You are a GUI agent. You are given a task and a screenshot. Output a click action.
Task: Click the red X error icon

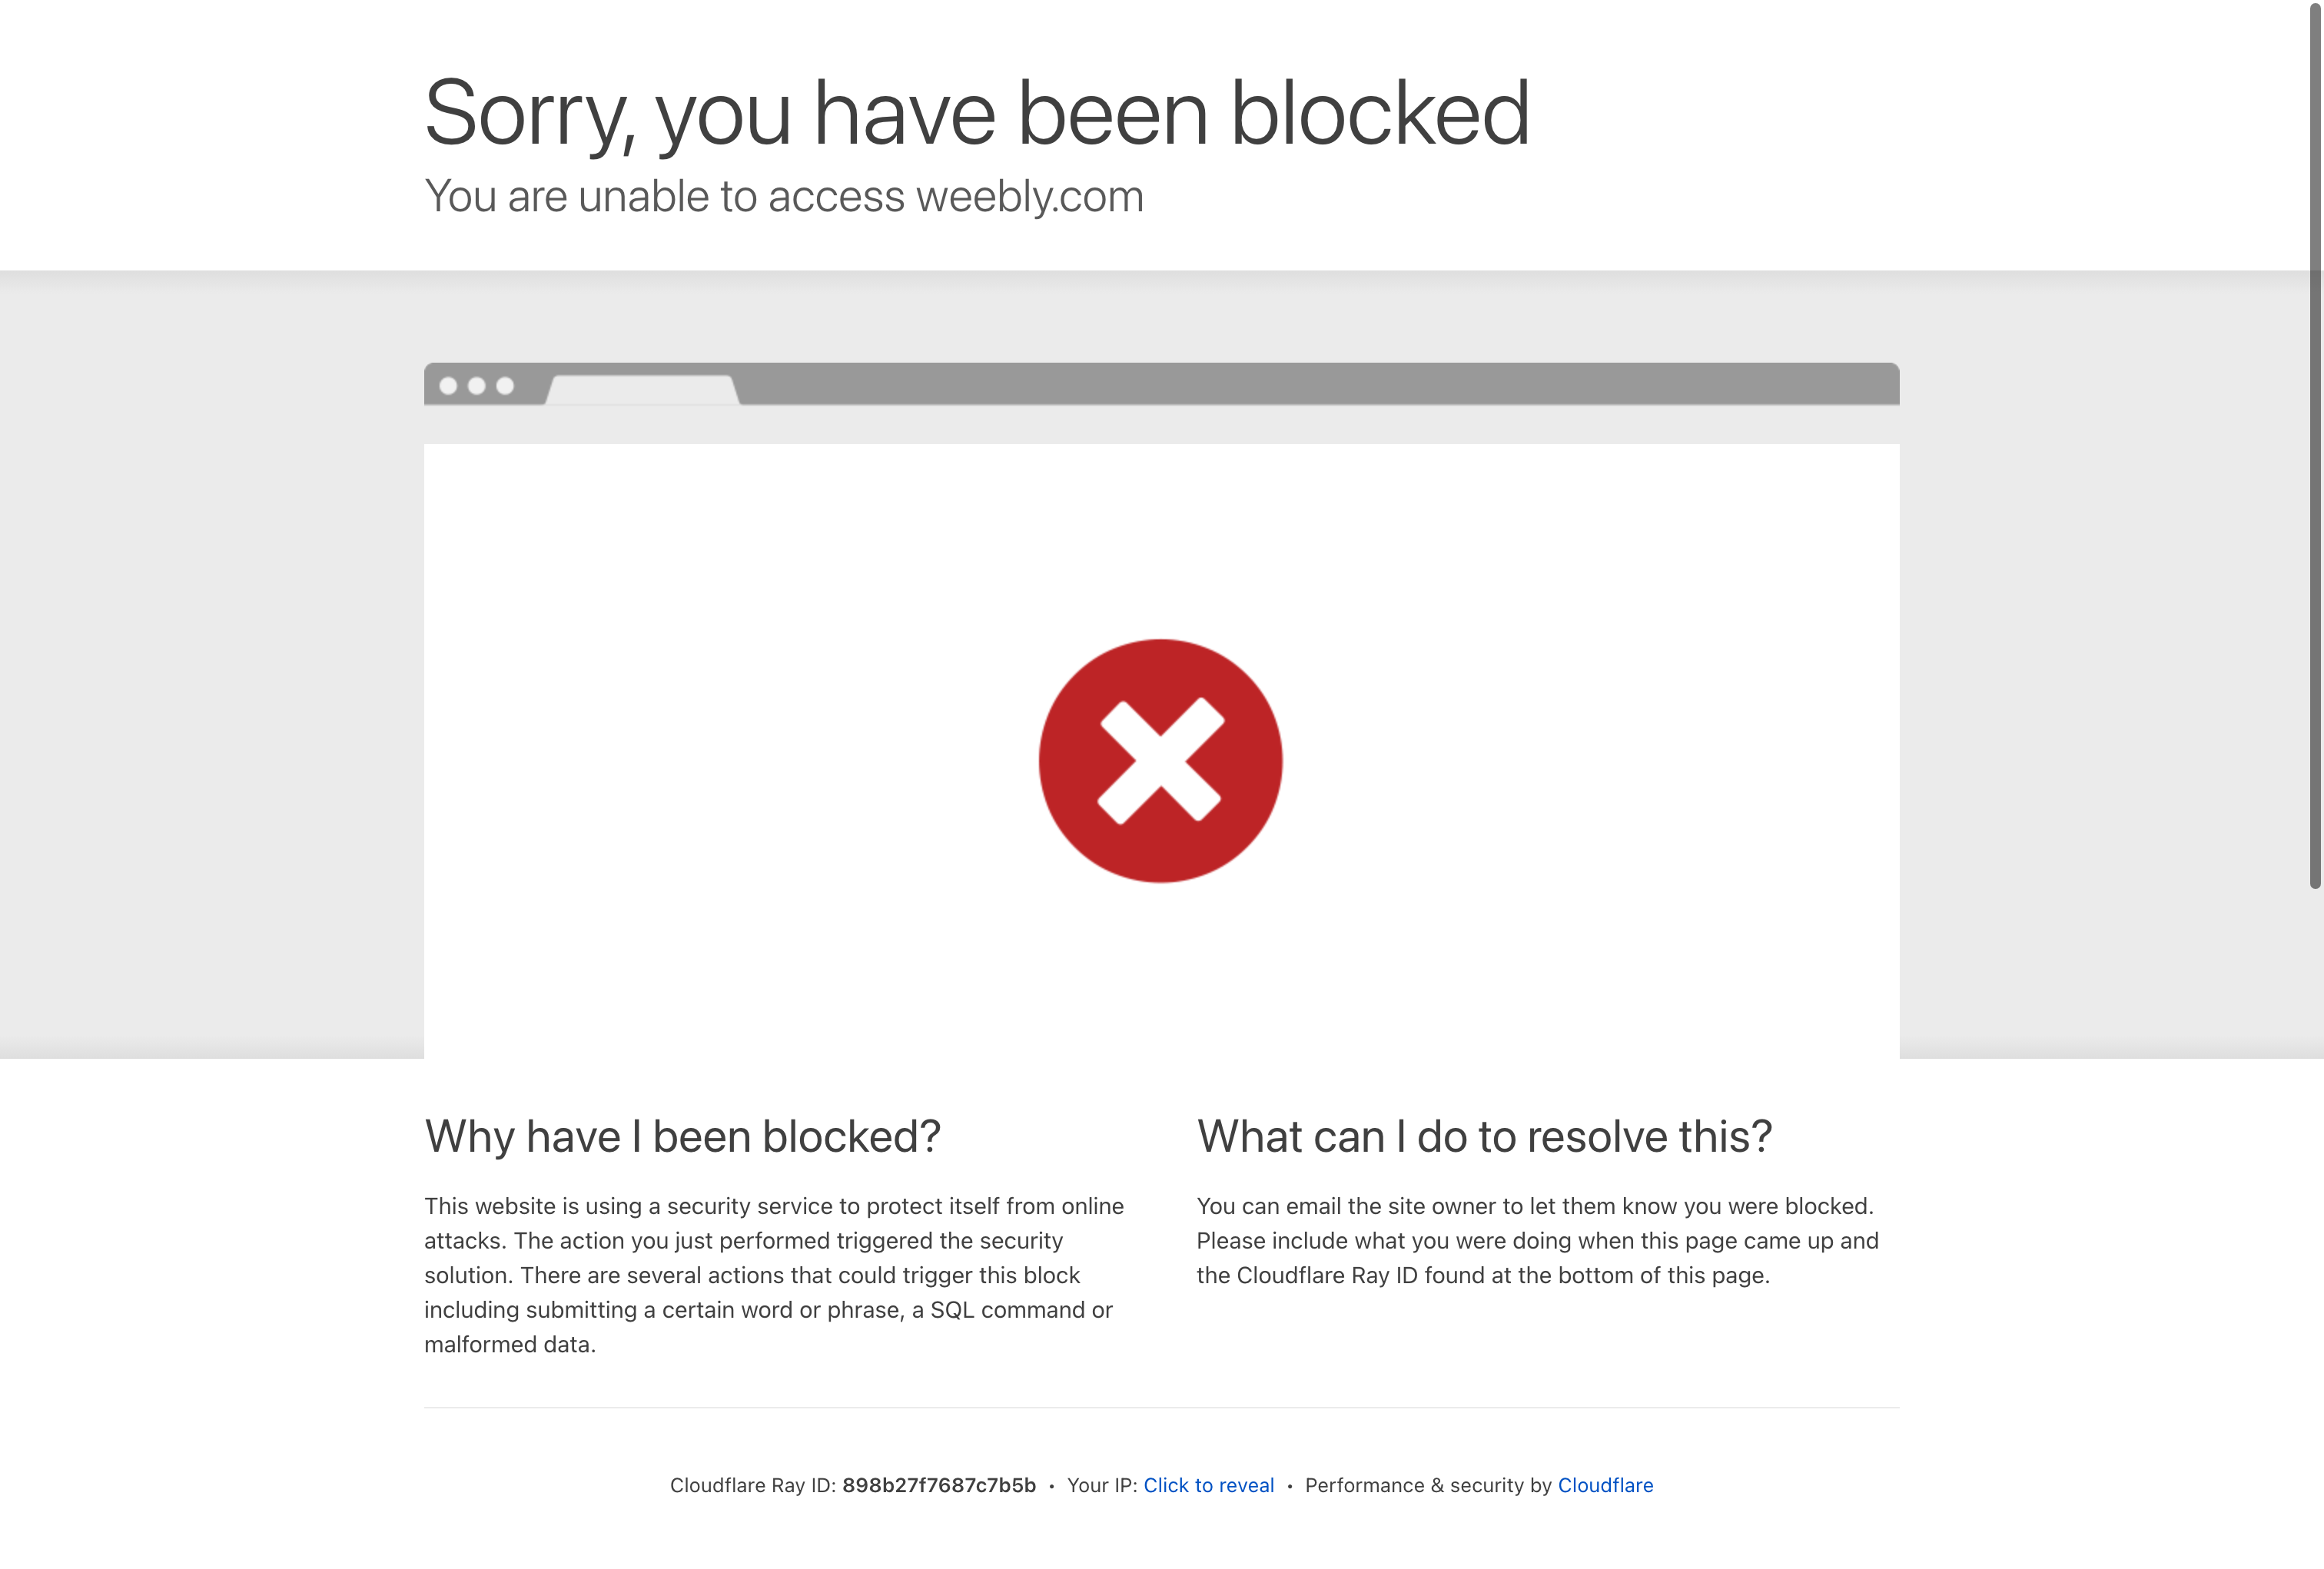point(1160,760)
